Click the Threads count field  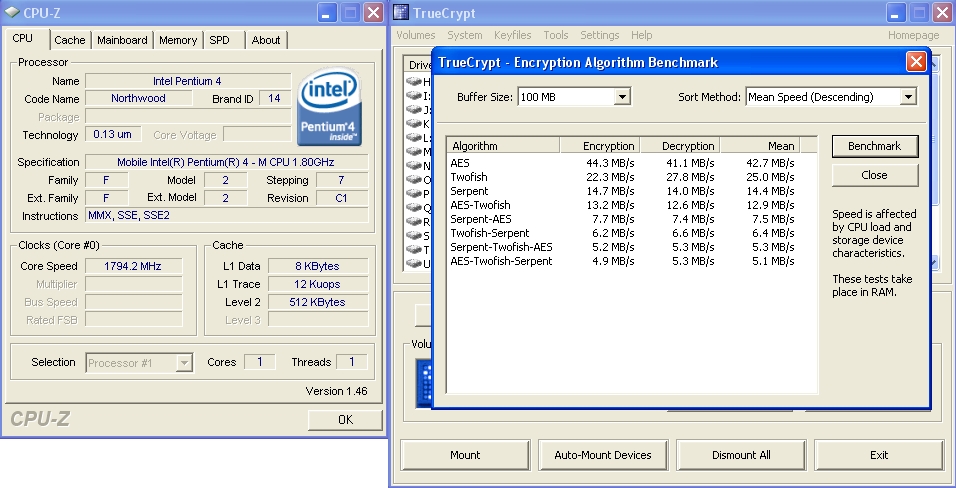[x=352, y=362]
